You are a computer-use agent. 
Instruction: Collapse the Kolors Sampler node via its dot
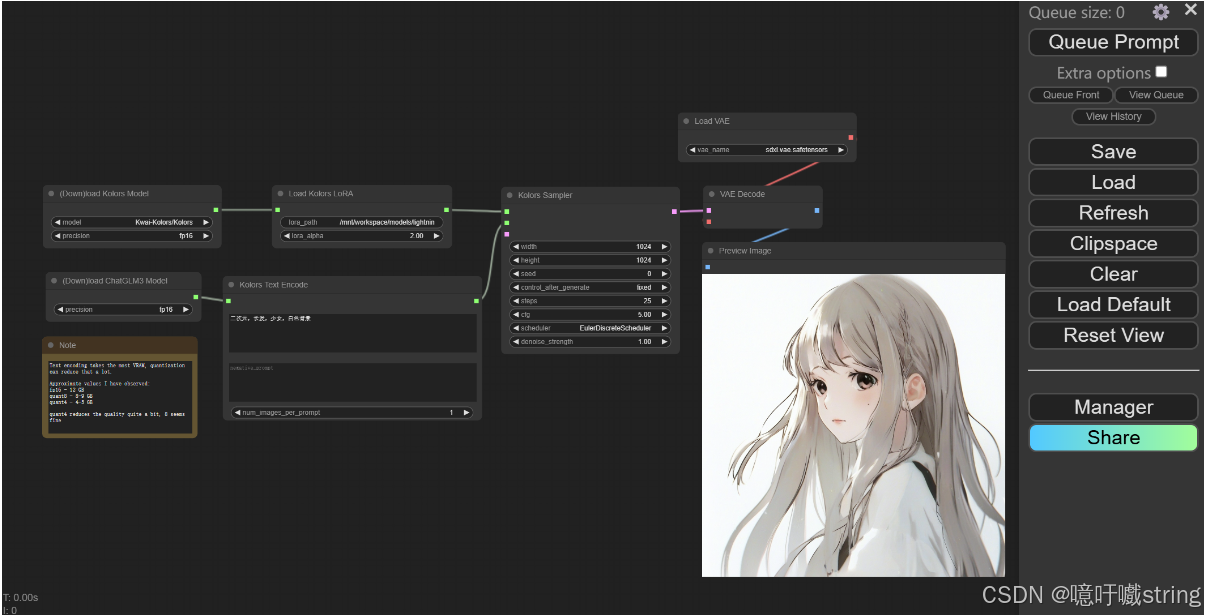509,195
